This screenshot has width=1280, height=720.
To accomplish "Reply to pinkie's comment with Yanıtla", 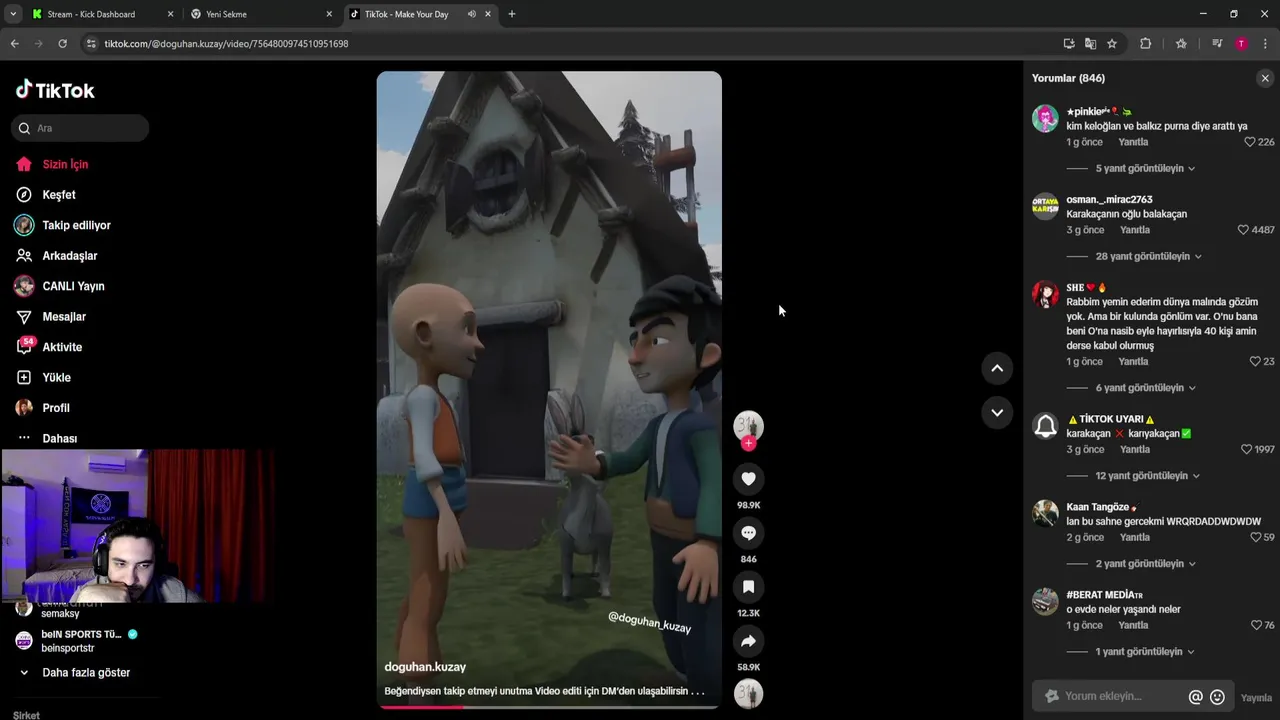I will 1133,142.
